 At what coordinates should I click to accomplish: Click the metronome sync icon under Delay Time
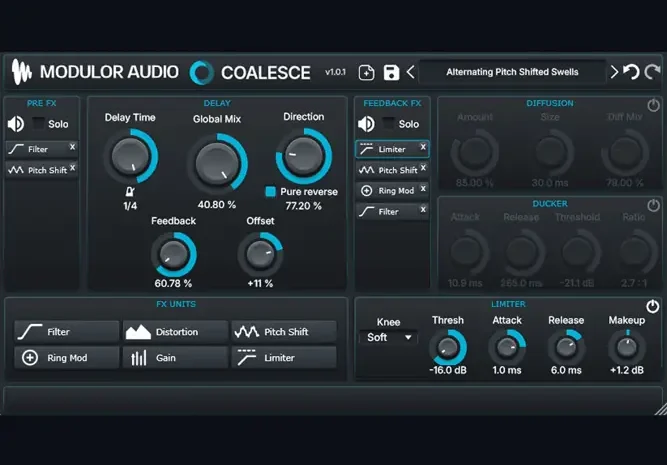[130, 191]
